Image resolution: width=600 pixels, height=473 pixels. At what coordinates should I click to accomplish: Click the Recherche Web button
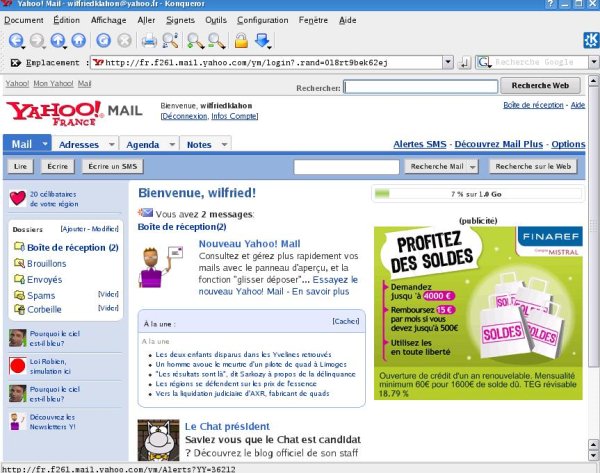[540, 86]
